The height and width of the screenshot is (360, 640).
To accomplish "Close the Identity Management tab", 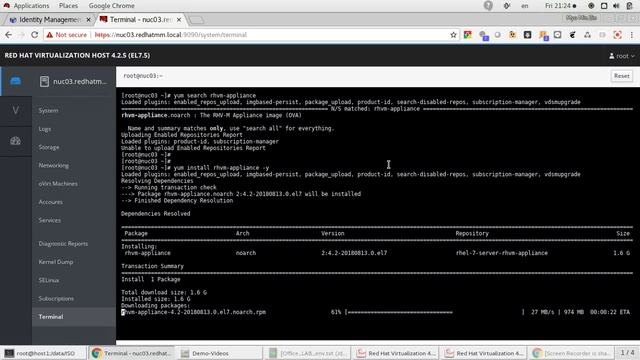I will tap(88, 20).
